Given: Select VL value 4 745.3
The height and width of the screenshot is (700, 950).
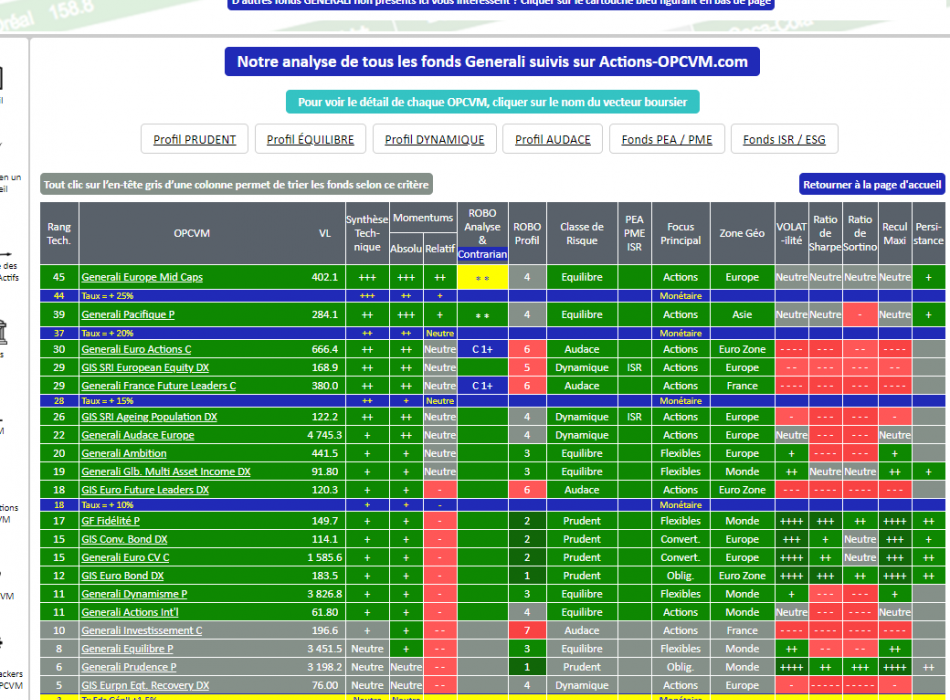Looking at the screenshot, I should [324, 435].
